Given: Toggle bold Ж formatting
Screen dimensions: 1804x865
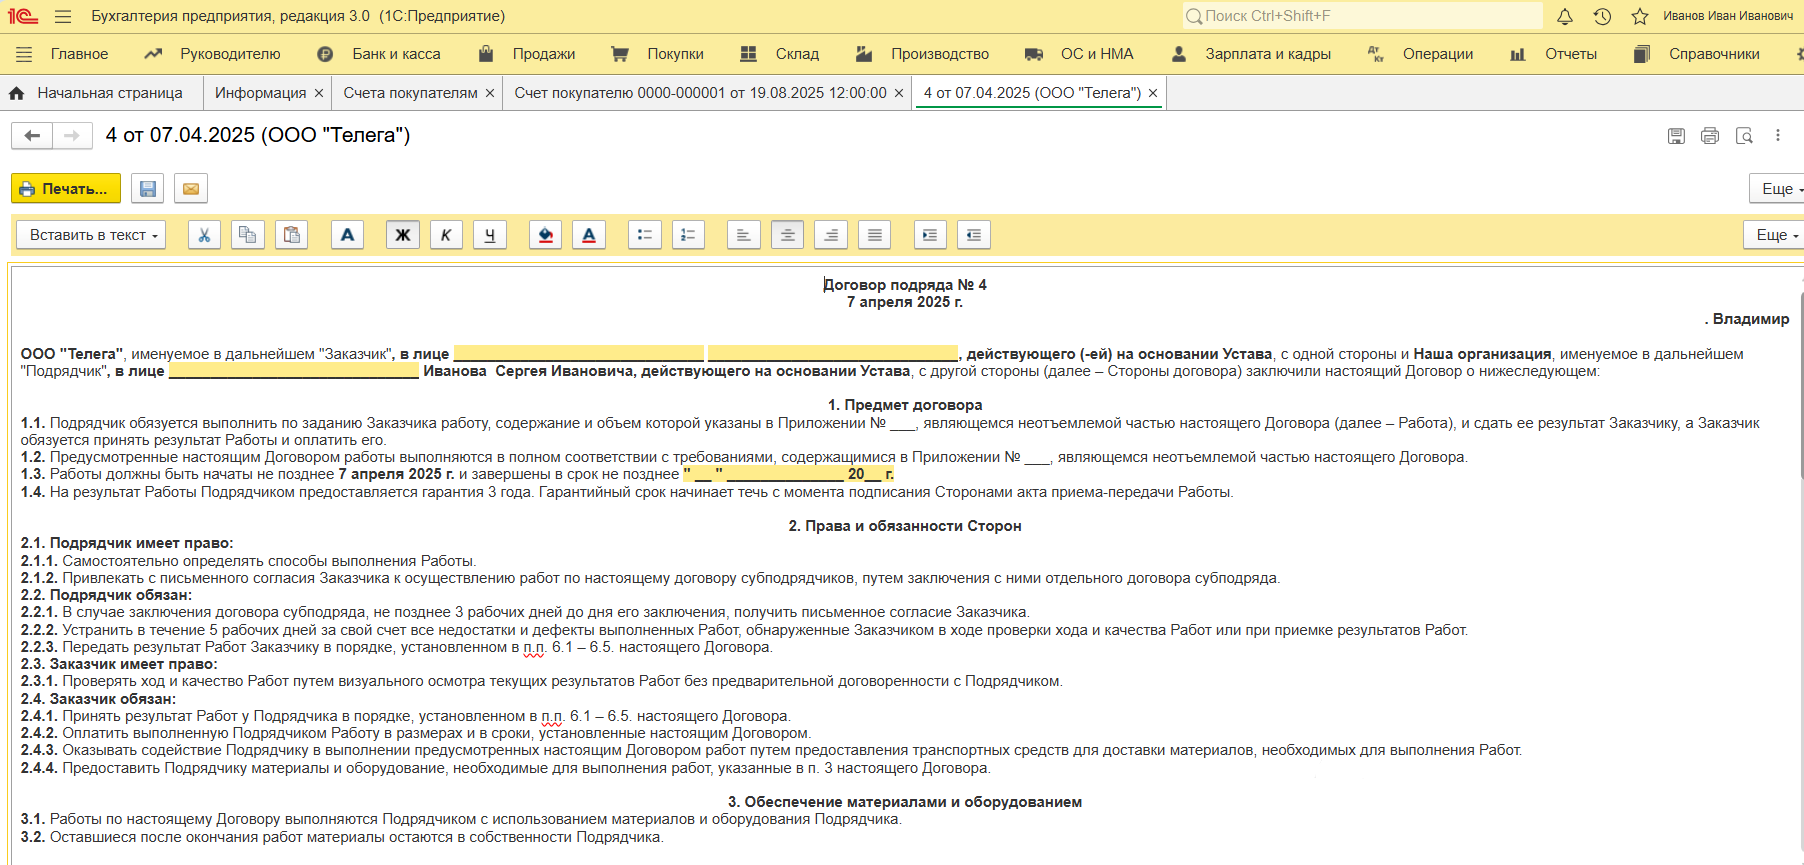Looking at the screenshot, I should pos(403,235).
